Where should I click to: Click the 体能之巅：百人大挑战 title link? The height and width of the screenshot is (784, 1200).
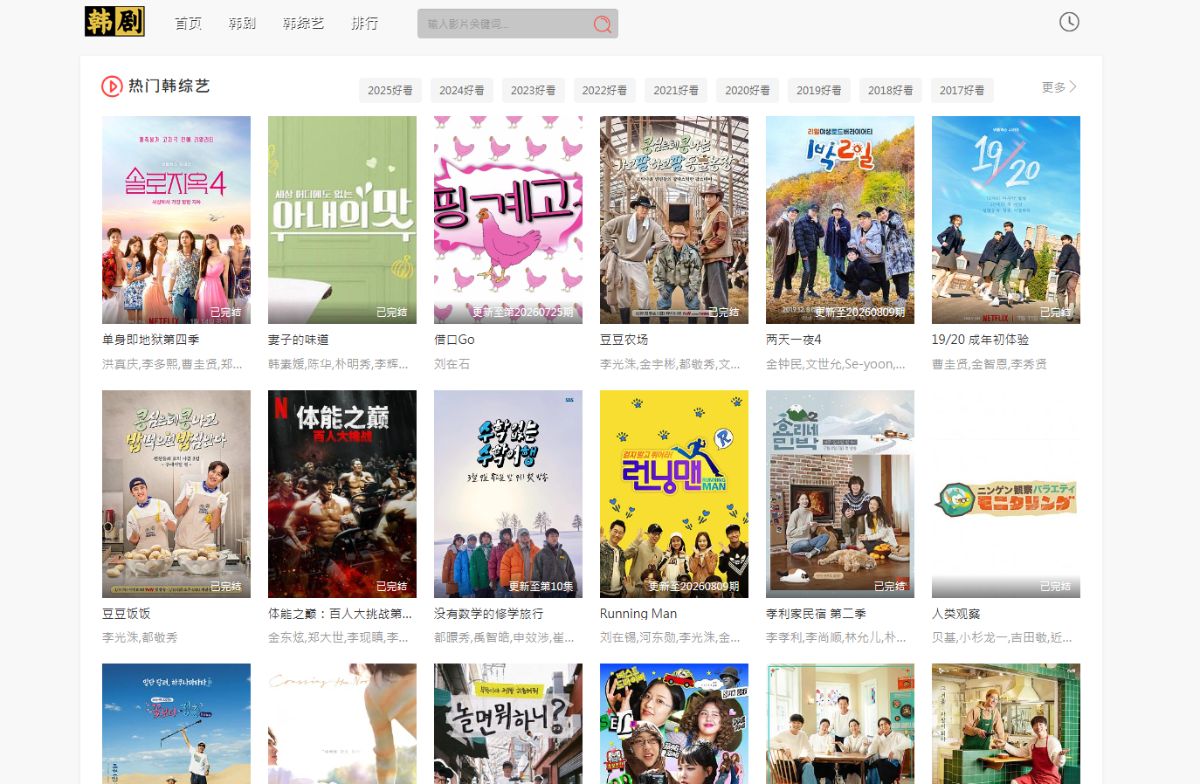(340, 613)
